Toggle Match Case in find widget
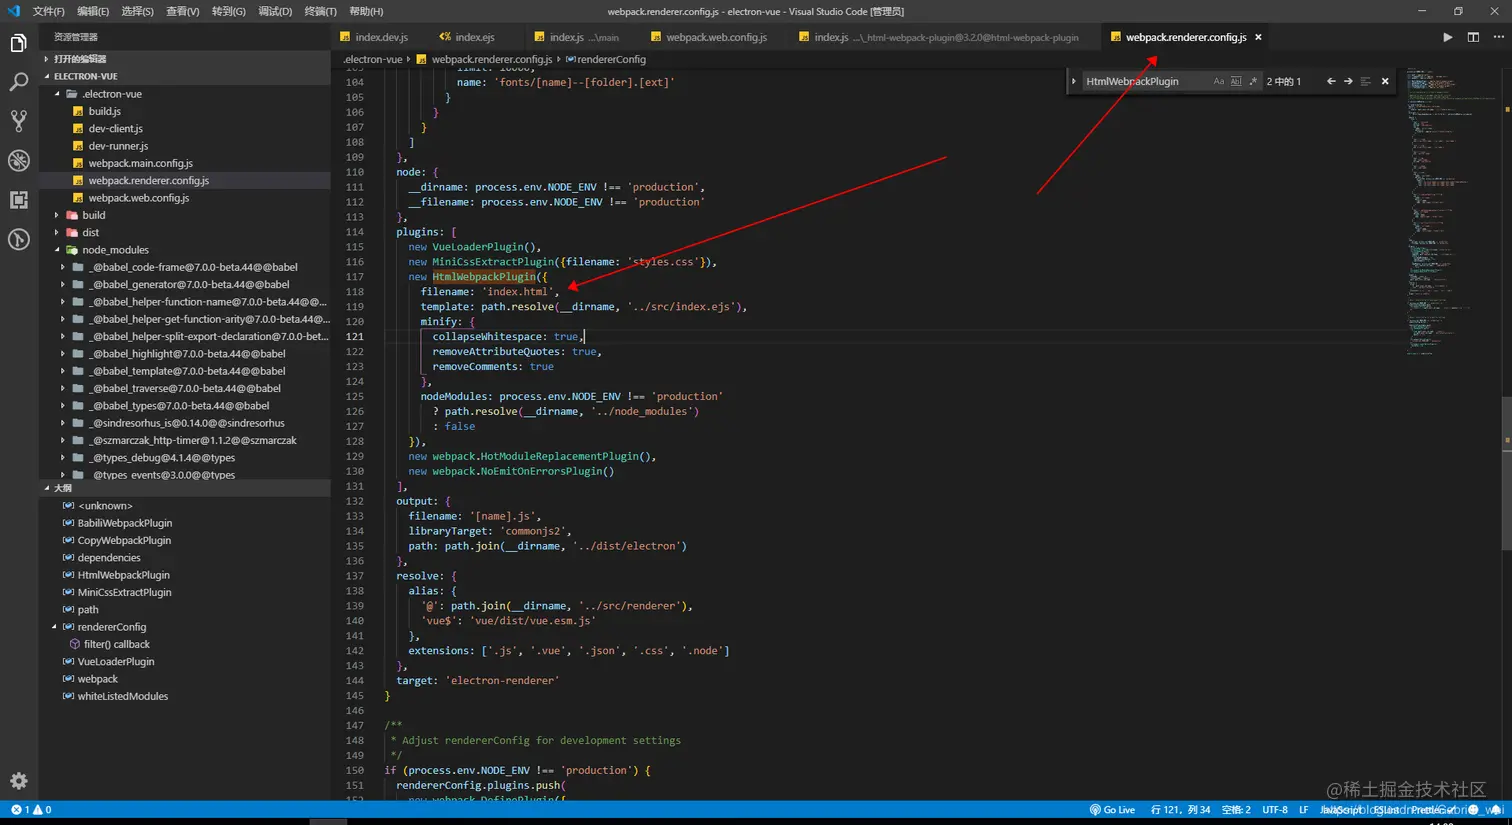The image size is (1512, 825). click(1218, 81)
